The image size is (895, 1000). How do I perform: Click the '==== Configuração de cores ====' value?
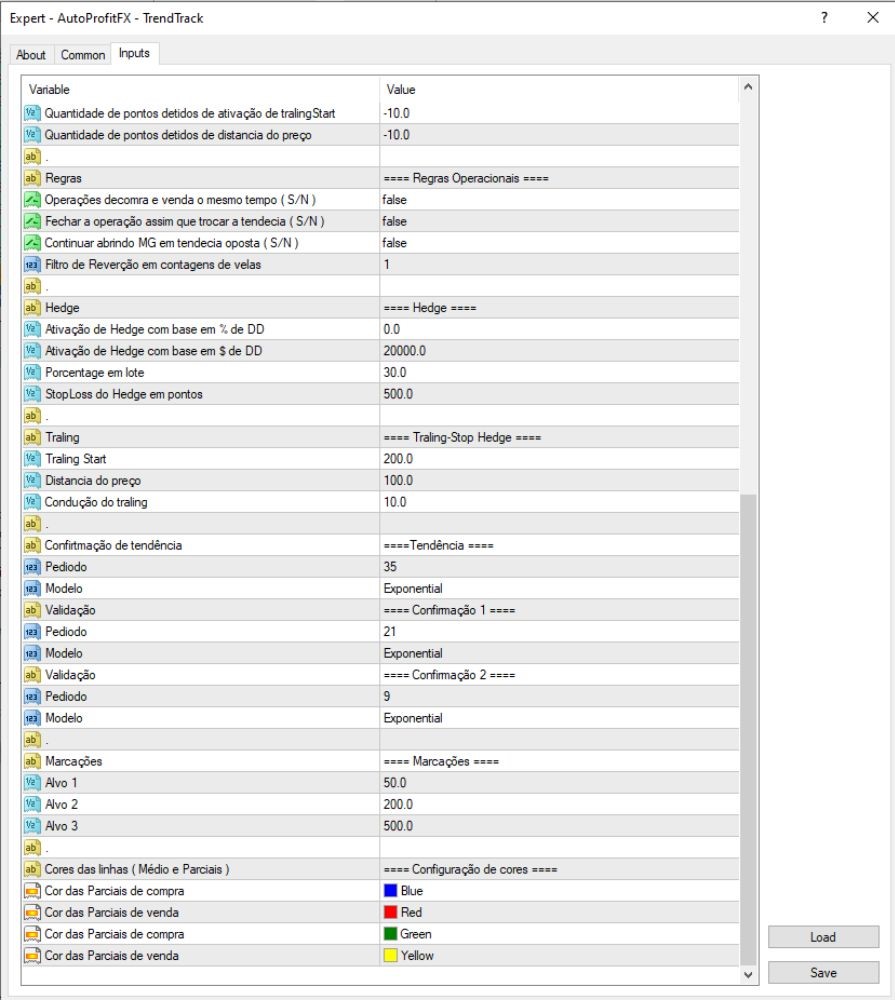(x=470, y=869)
